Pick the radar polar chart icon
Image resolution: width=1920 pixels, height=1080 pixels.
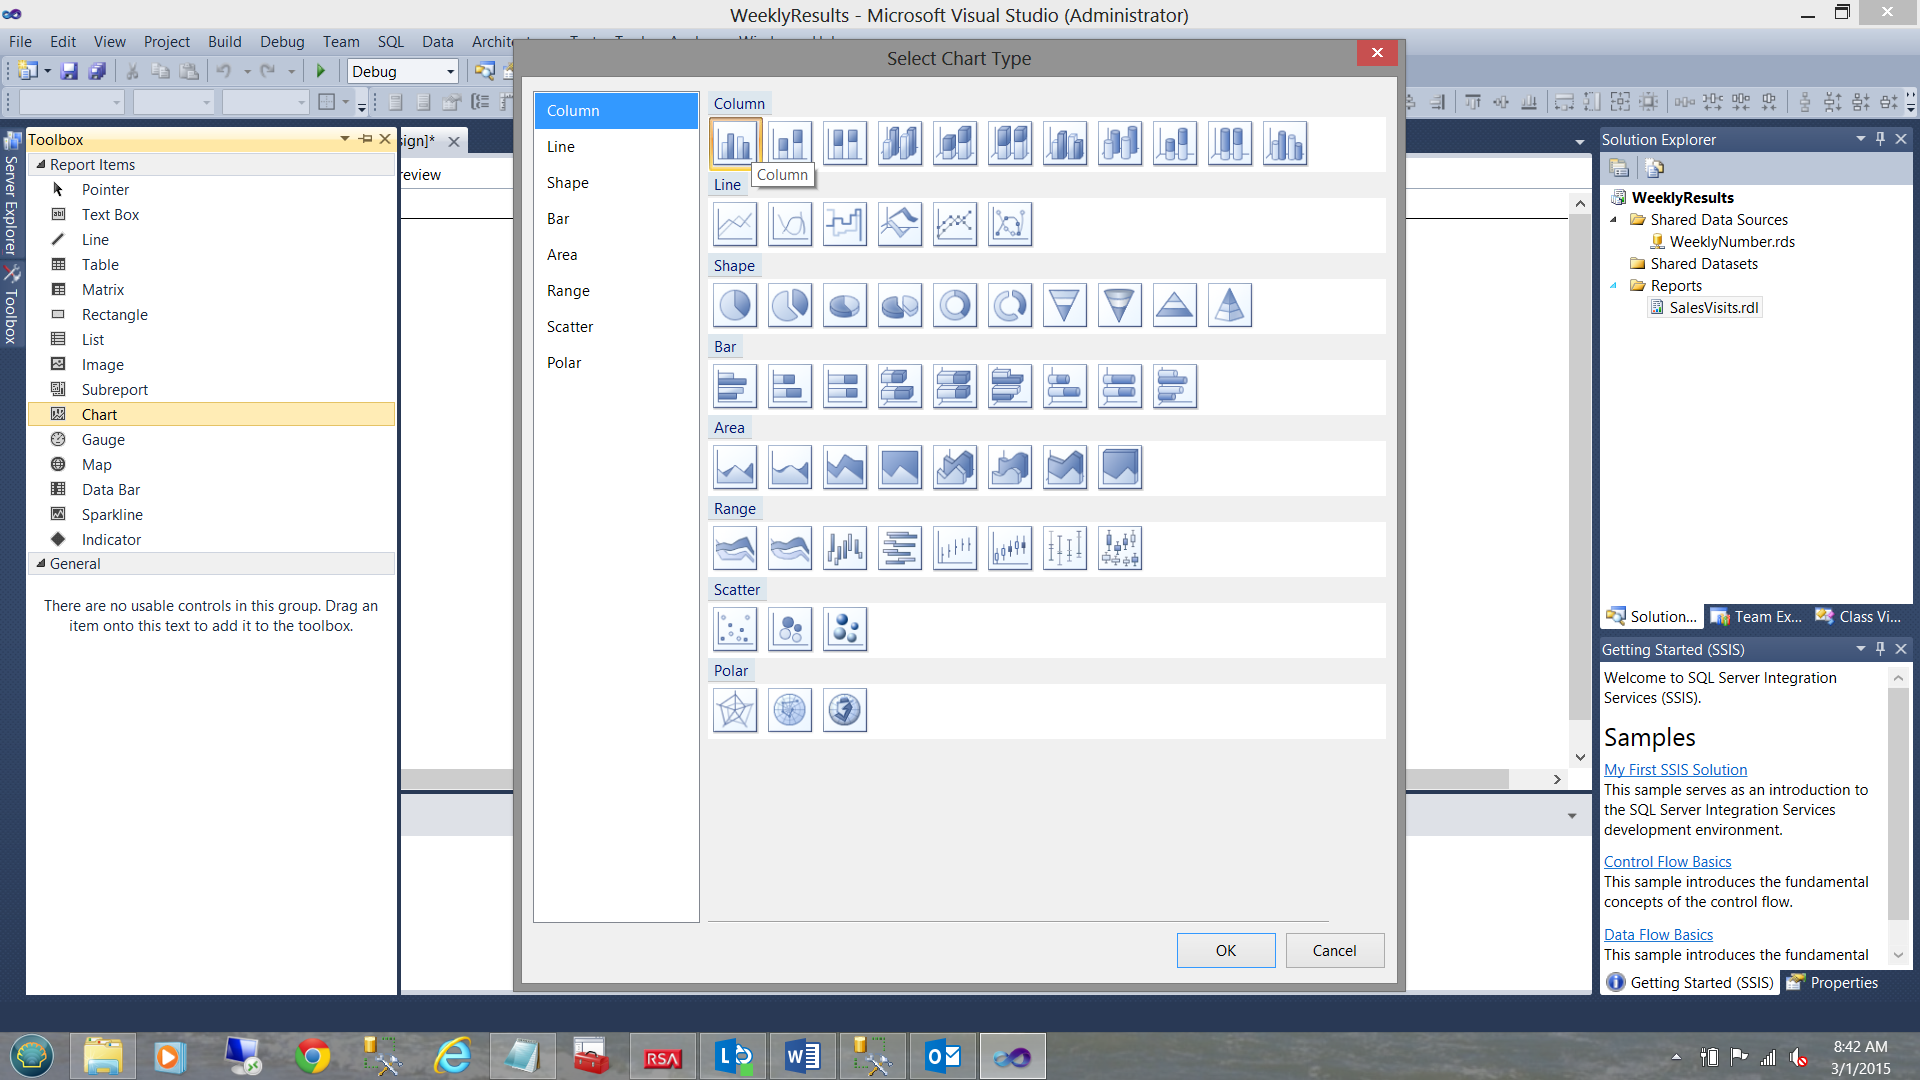click(x=735, y=710)
